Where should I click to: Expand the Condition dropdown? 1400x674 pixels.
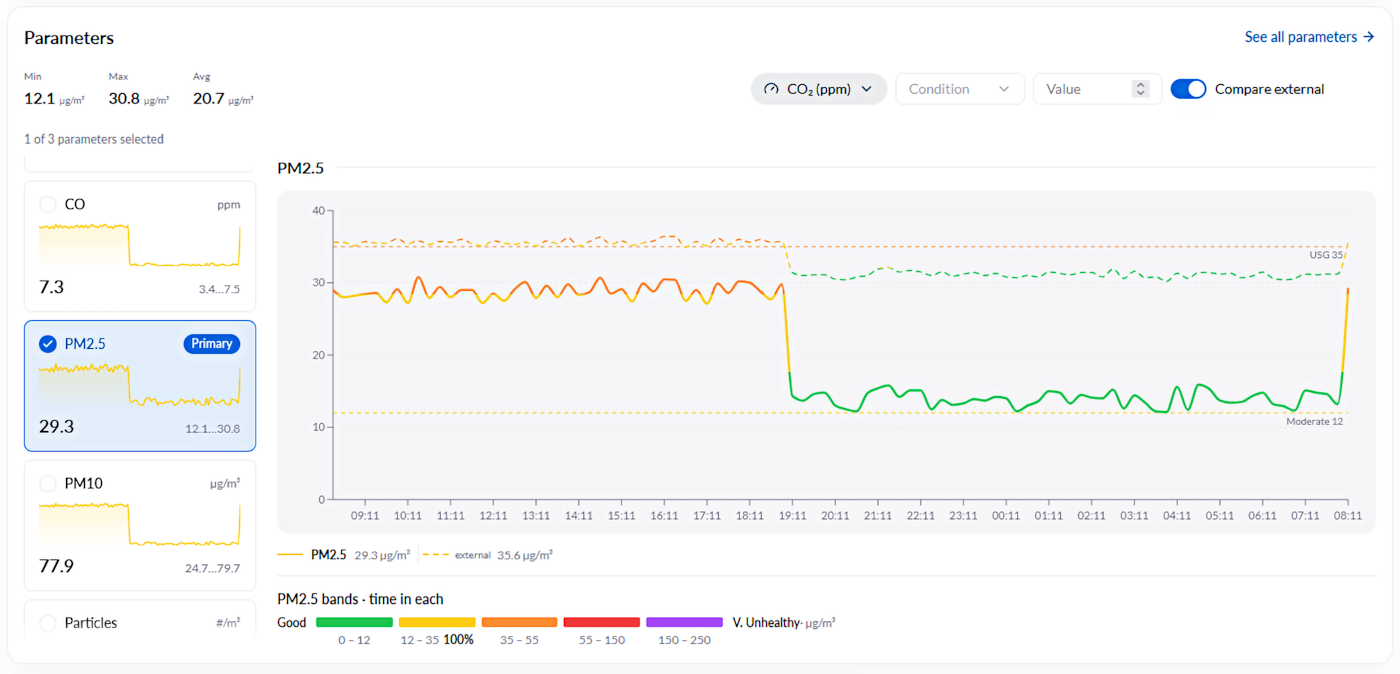[960, 89]
